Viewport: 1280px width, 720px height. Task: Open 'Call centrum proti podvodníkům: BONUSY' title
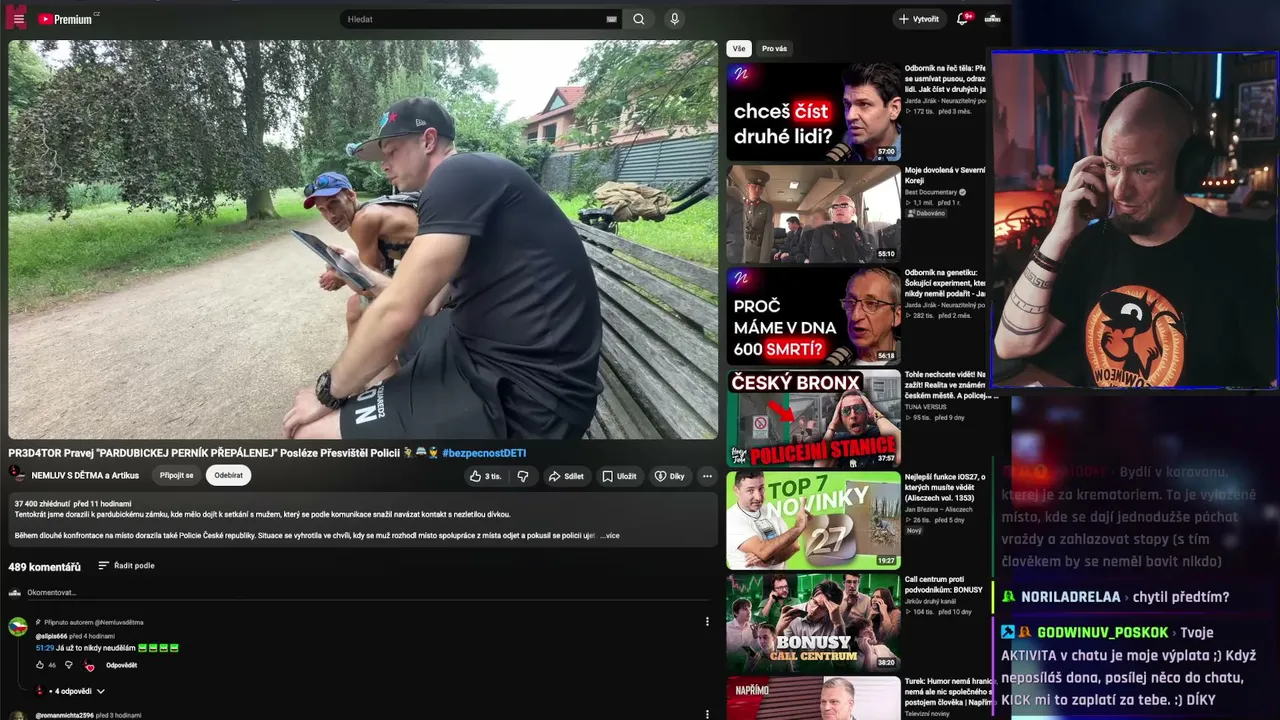click(x=944, y=584)
